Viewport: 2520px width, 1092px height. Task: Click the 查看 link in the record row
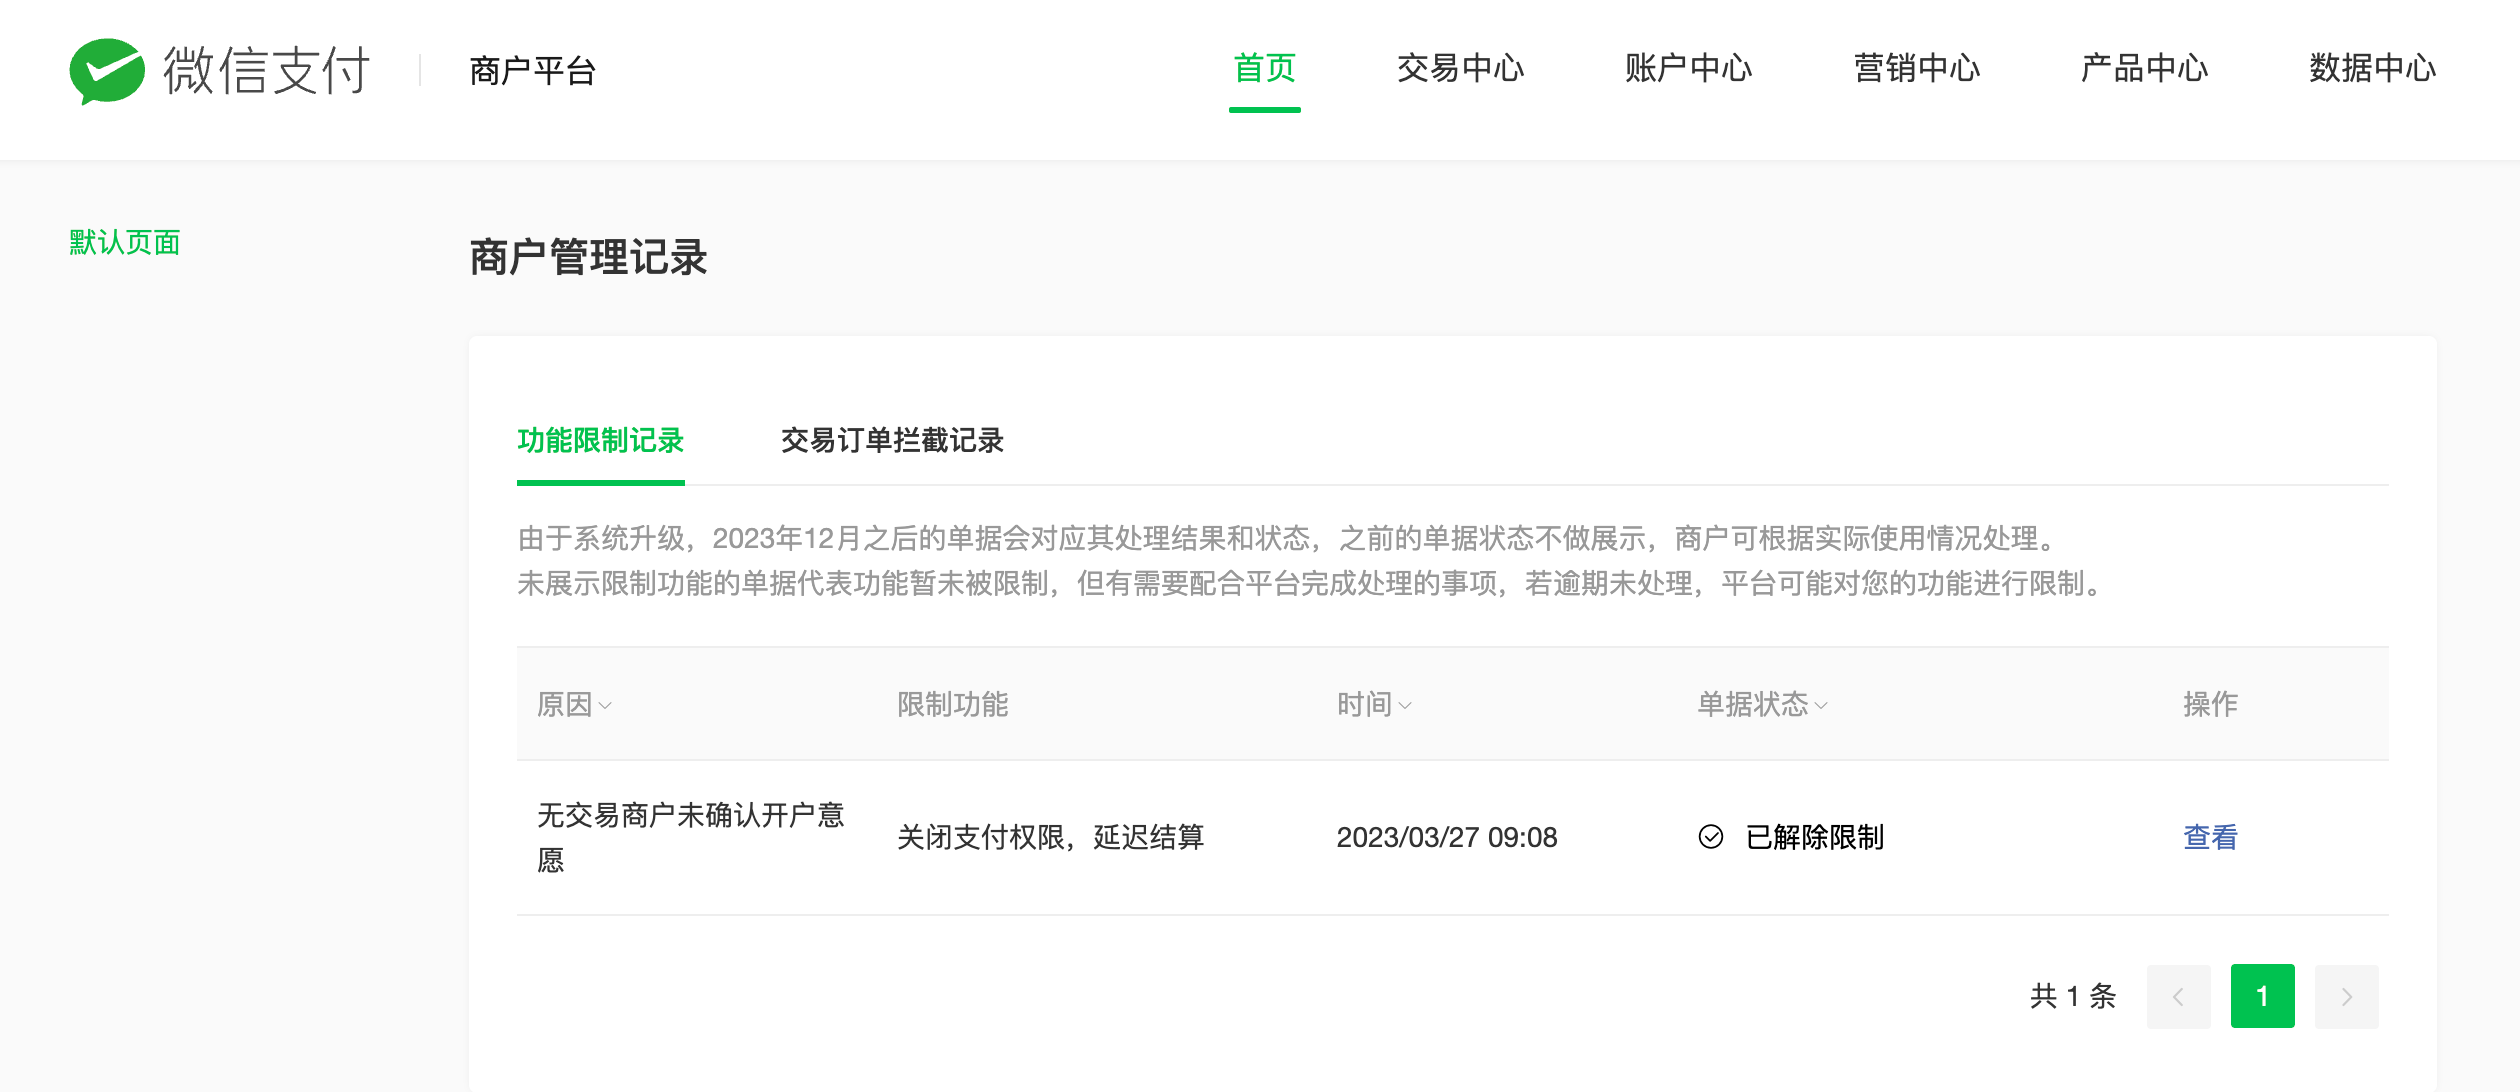coord(2210,837)
